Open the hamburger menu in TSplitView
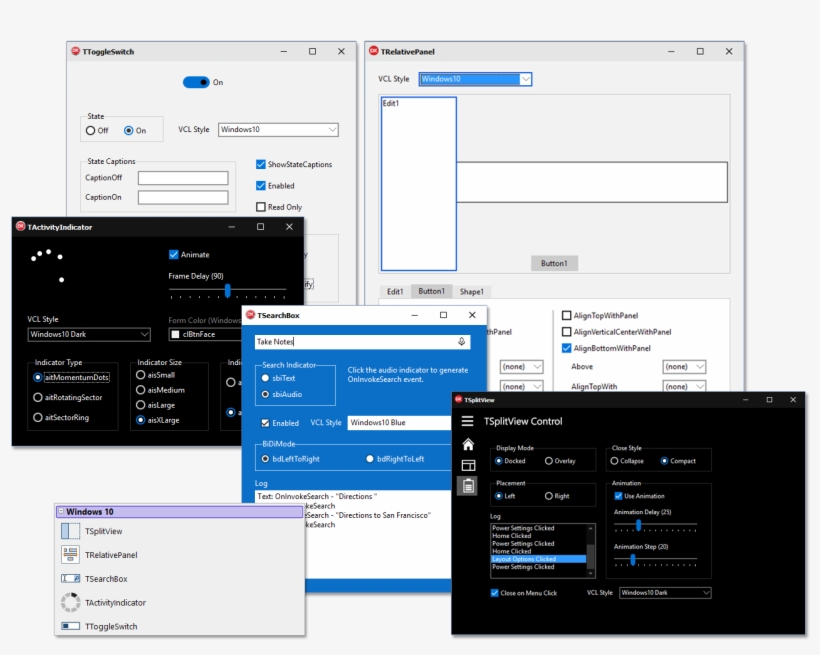820x655 pixels. tap(467, 421)
